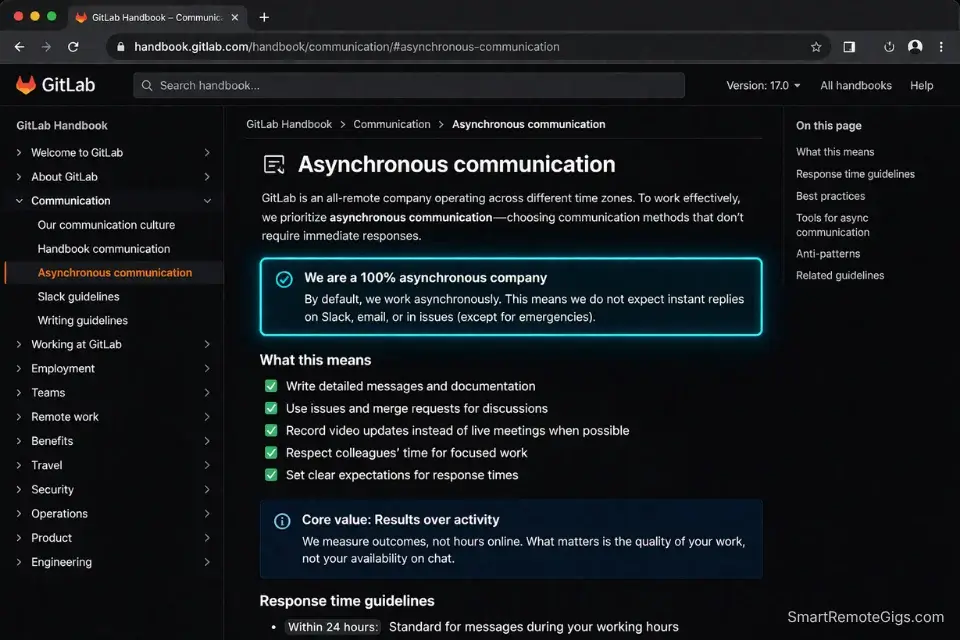This screenshot has width=960, height=640.
Task: Click the document icon beside page title
Action: [x=274, y=165]
